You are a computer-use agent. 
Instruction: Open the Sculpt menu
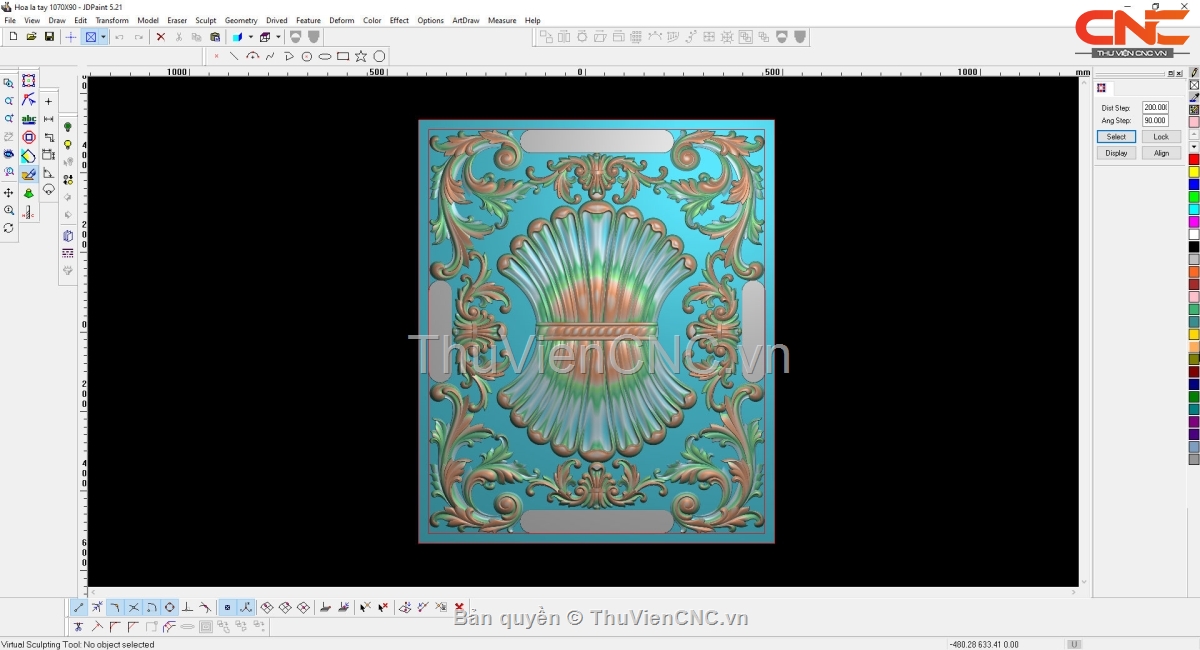pyautogui.click(x=205, y=20)
